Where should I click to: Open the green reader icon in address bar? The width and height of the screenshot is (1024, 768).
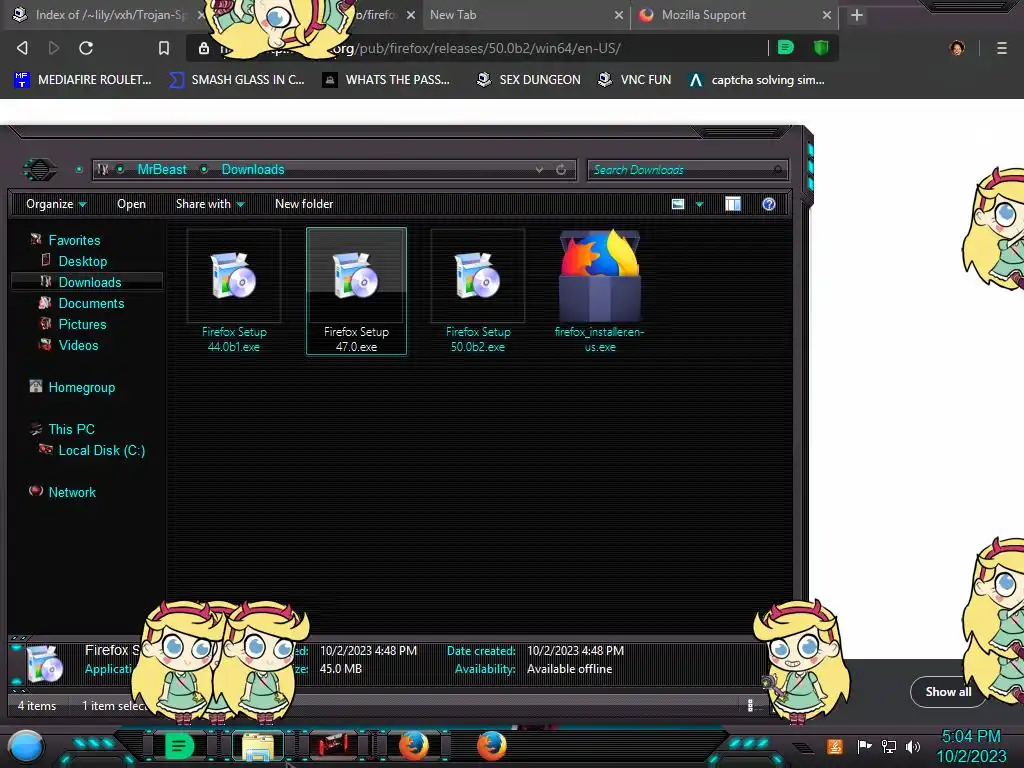pos(786,47)
